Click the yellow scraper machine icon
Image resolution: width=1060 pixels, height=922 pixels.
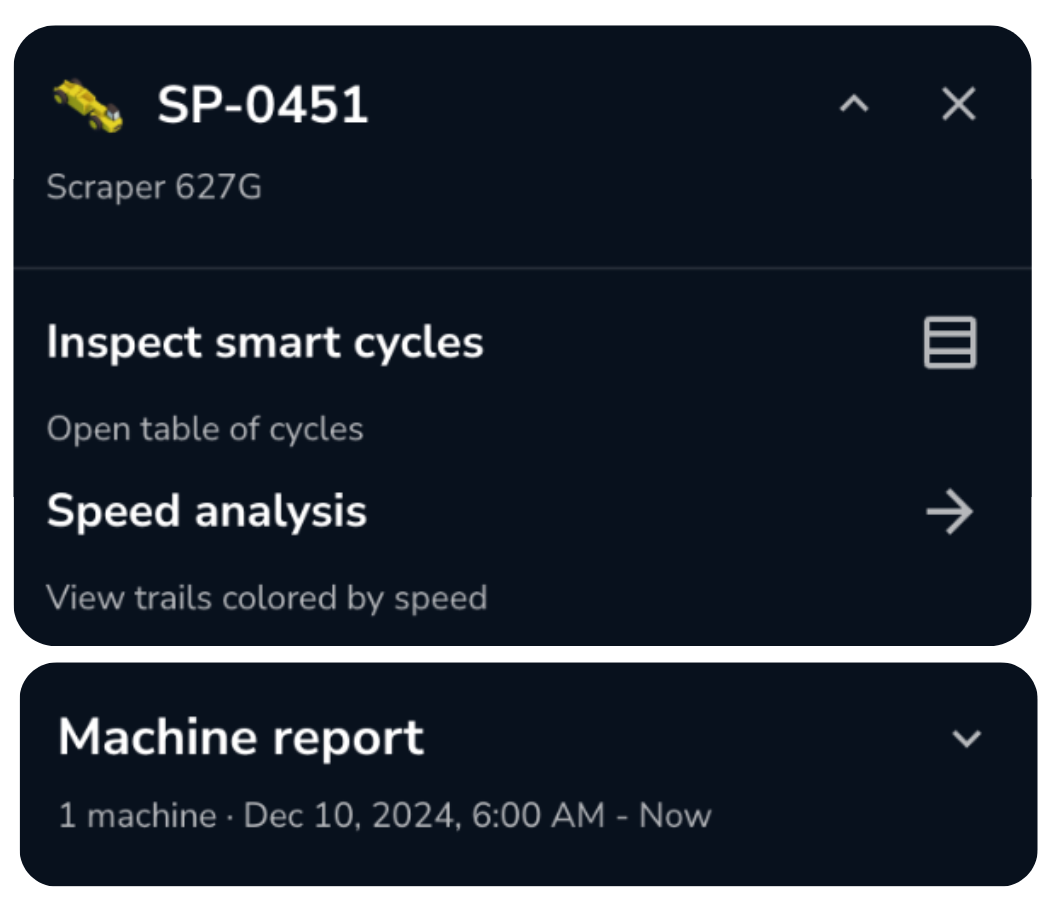[88, 105]
